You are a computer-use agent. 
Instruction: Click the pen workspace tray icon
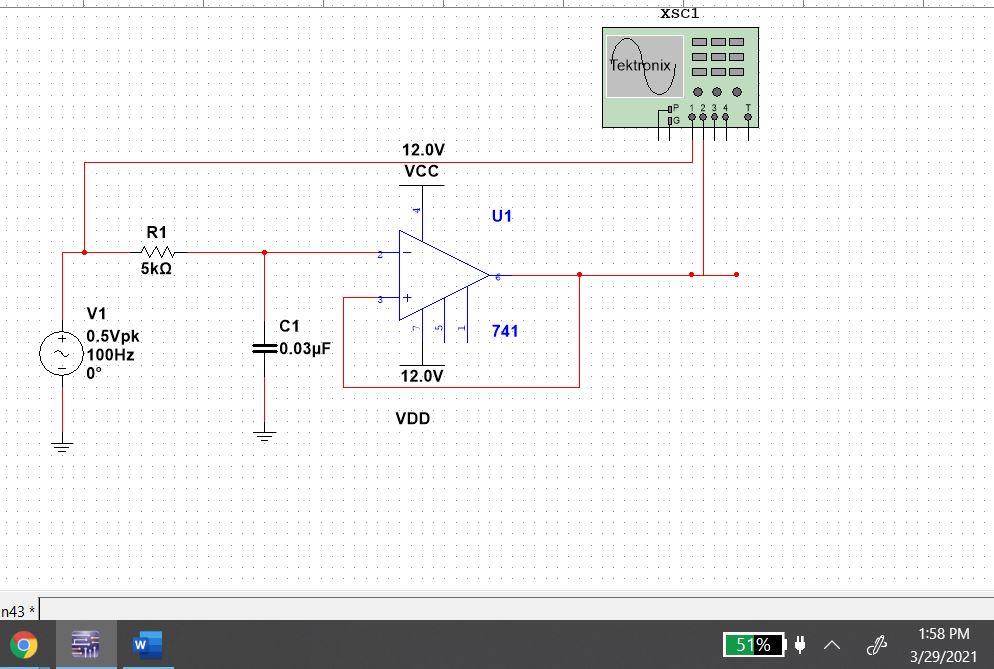(877, 646)
